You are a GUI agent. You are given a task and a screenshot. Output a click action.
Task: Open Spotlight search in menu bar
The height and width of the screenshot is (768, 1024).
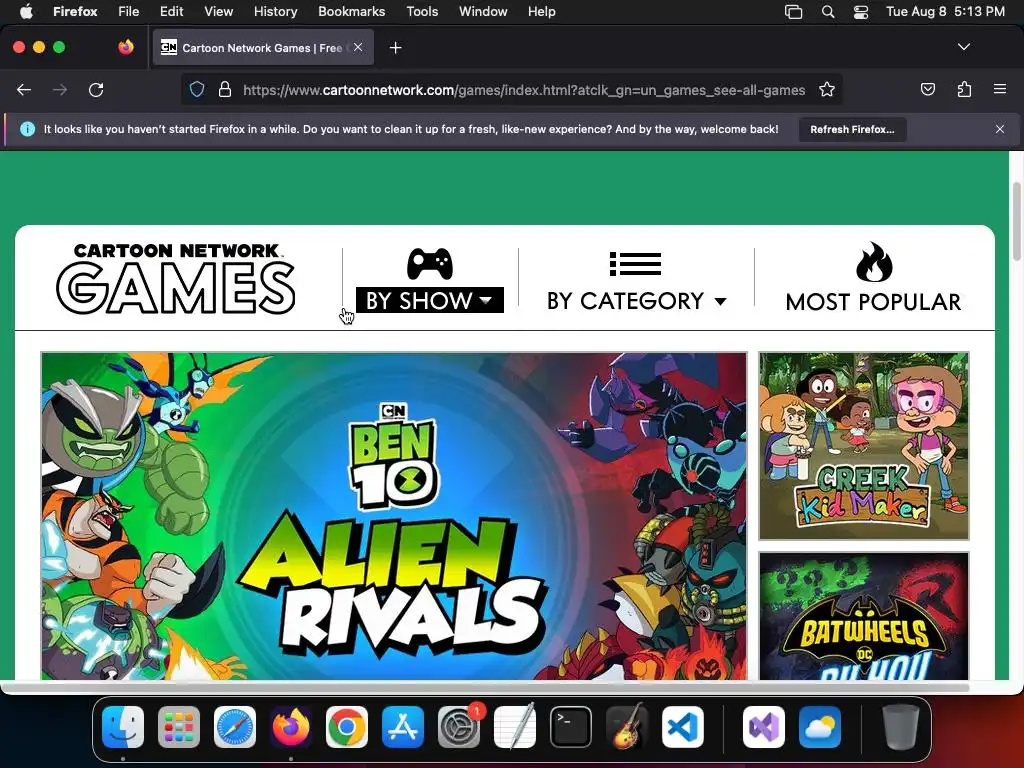click(x=827, y=12)
